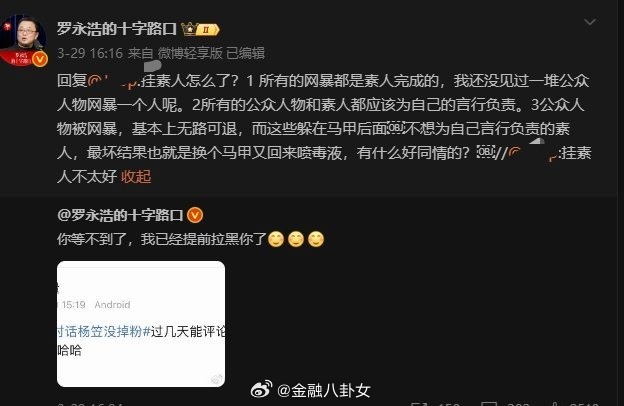This screenshot has width=624, height=406.
Task: Open reposted author @罗永浩的十字路口
Action: 120,215
